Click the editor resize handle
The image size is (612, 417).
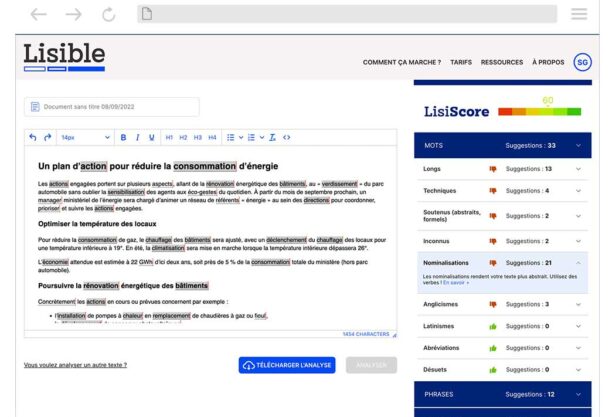[x=394, y=335]
